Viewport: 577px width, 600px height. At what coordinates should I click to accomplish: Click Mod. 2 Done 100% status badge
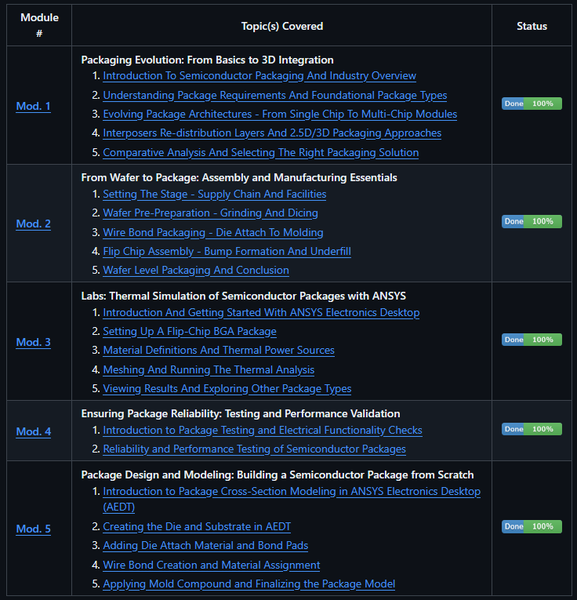click(532, 221)
